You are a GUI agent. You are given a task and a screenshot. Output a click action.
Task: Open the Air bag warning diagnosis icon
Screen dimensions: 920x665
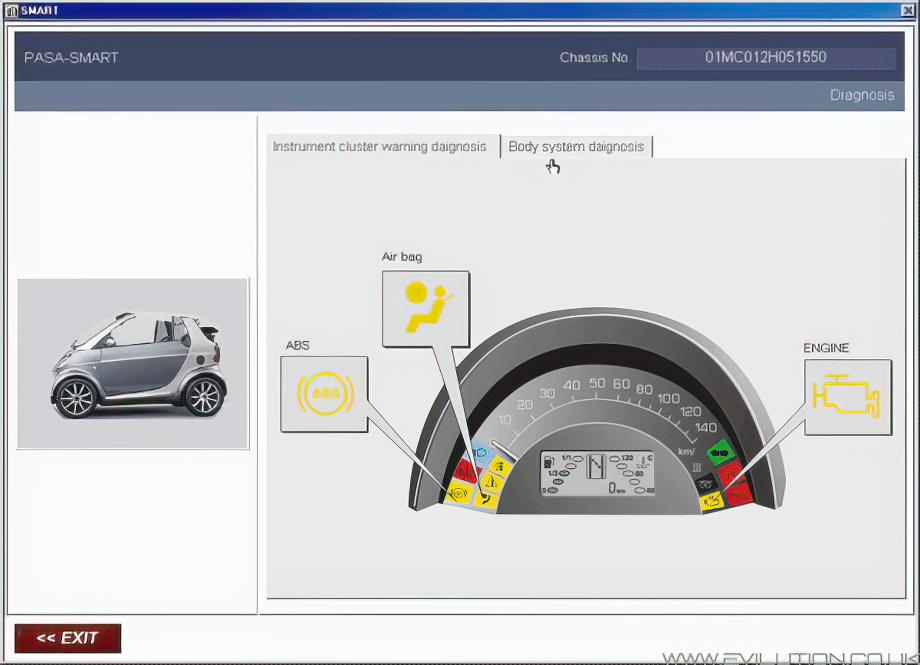[425, 309]
